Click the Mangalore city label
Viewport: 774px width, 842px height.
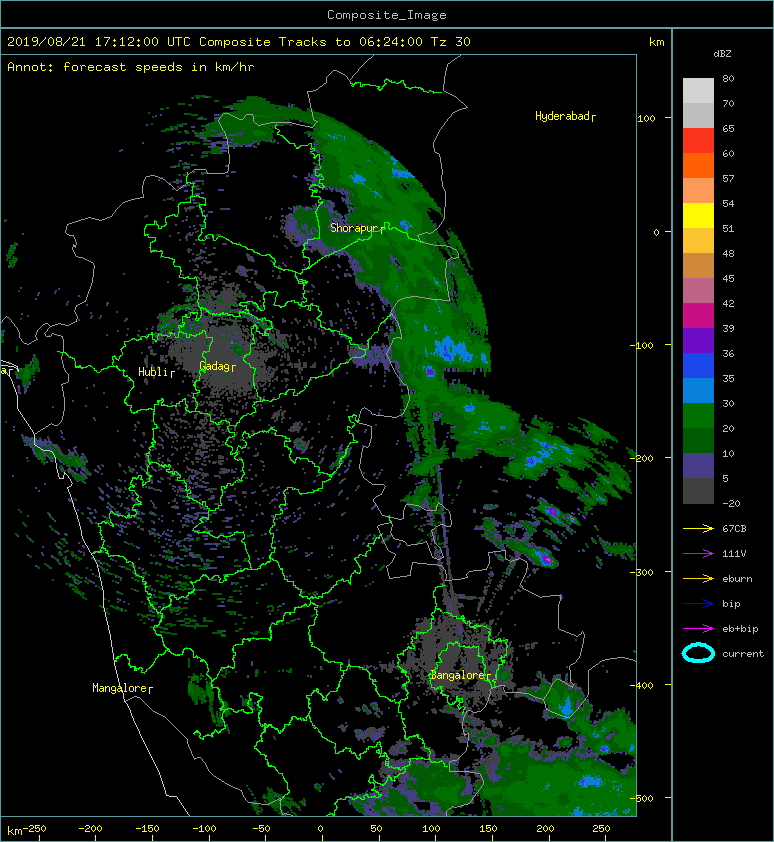pos(122,688)
